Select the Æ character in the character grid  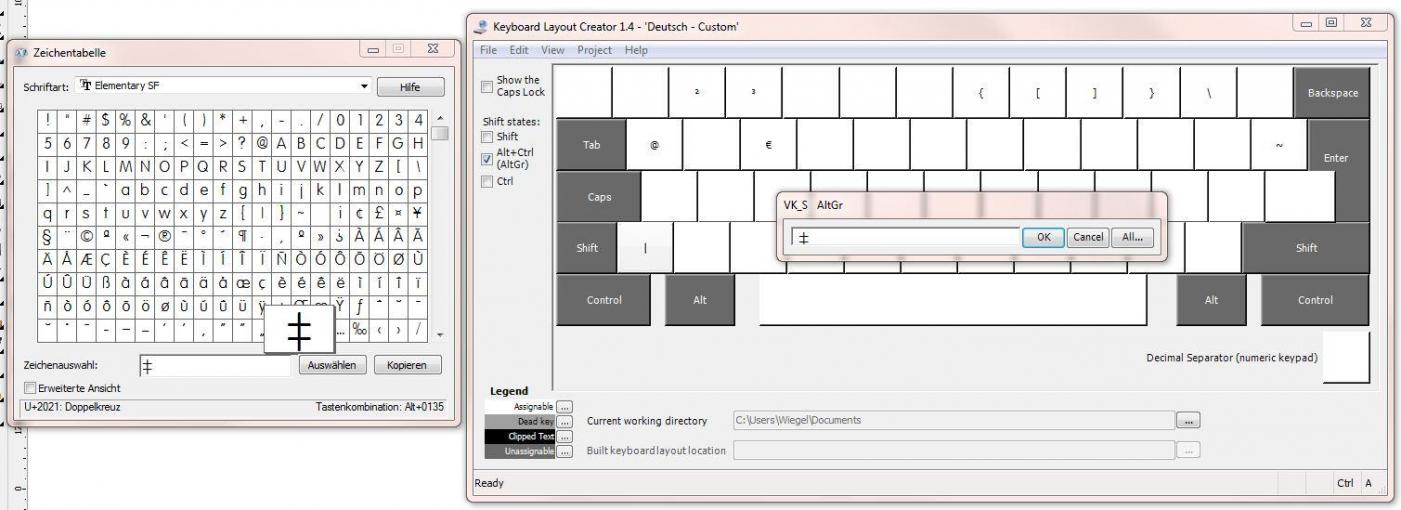coord(84,262)
